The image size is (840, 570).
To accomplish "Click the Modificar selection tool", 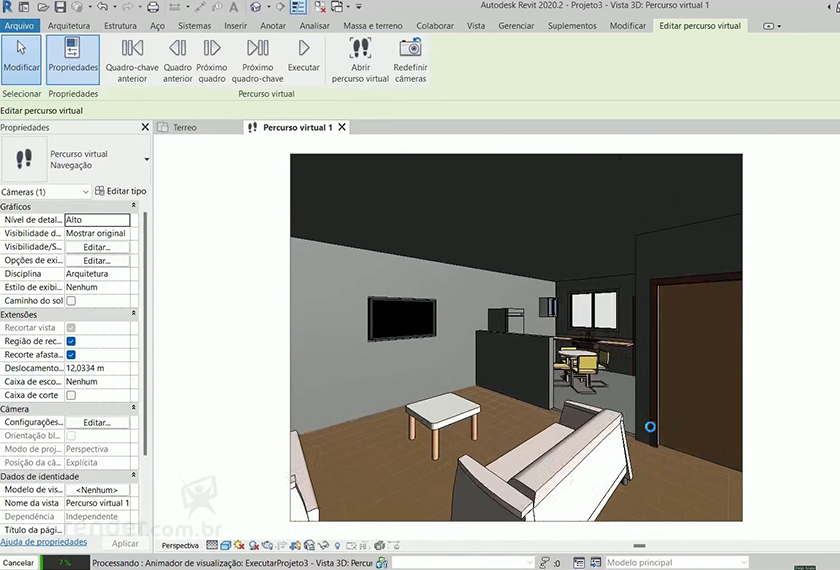I will pos(21,57).
